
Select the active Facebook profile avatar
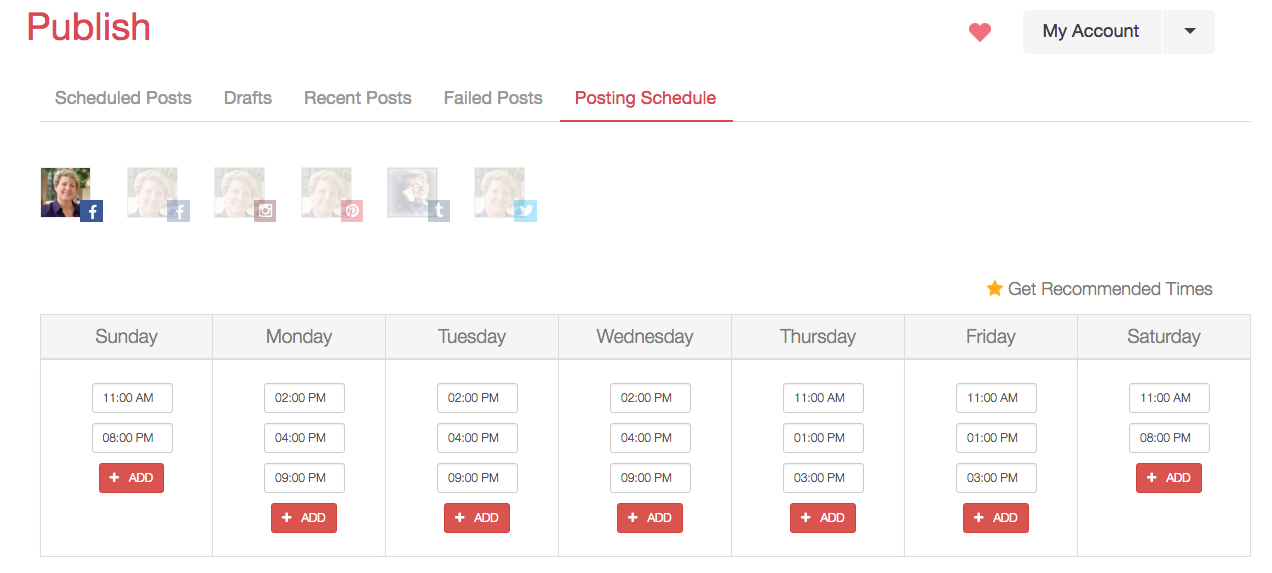[x=72, y=194]
